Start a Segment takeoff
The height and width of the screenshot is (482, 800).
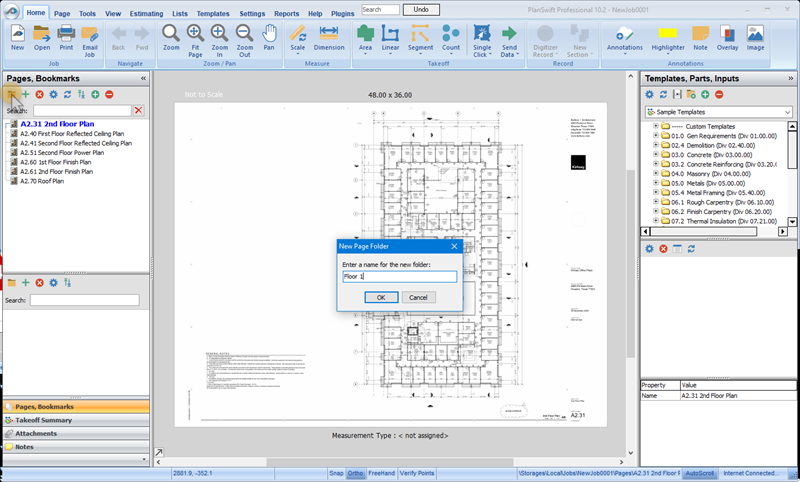[x=420, y=40]
